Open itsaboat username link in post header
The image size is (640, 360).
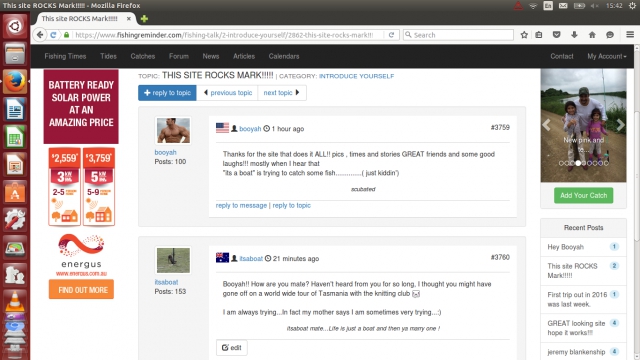pos(251,259)
